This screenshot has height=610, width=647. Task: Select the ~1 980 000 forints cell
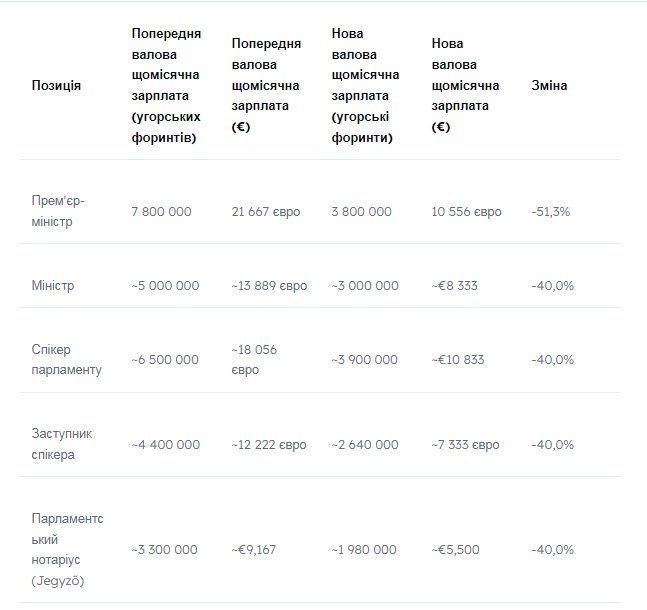[364, 550]
